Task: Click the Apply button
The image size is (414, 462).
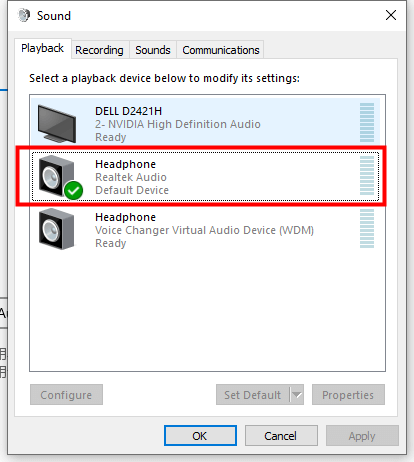Action: click(x=362, y=436)
